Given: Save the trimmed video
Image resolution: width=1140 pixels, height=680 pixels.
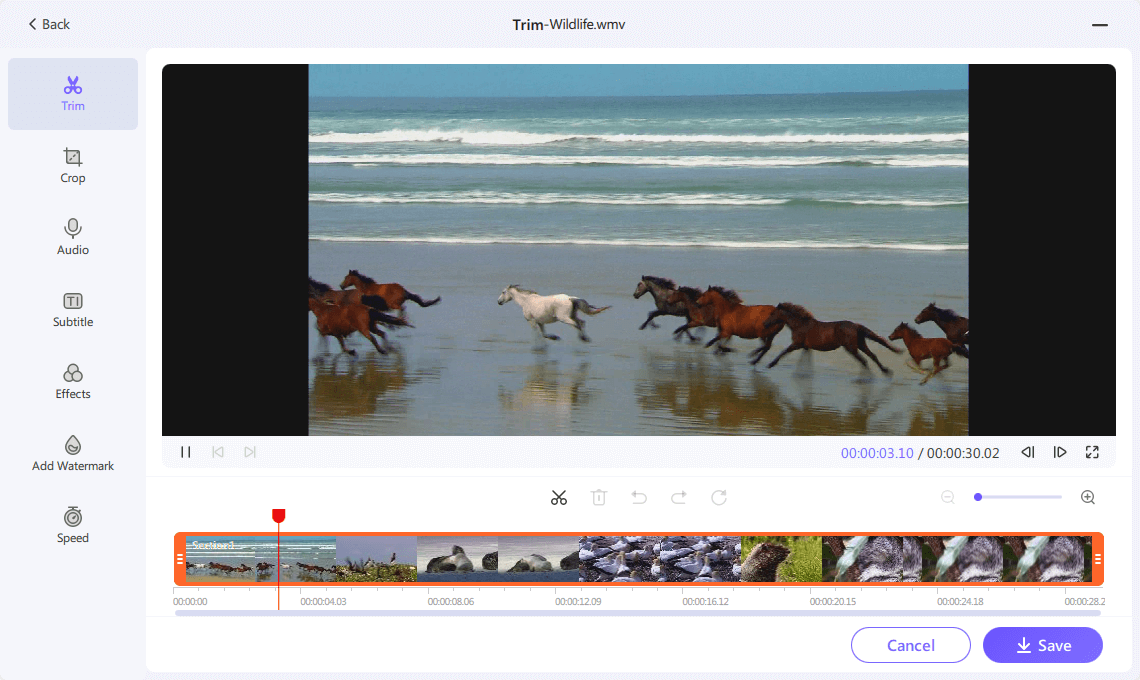Looking at the screenshot, I should (1042, 645).
